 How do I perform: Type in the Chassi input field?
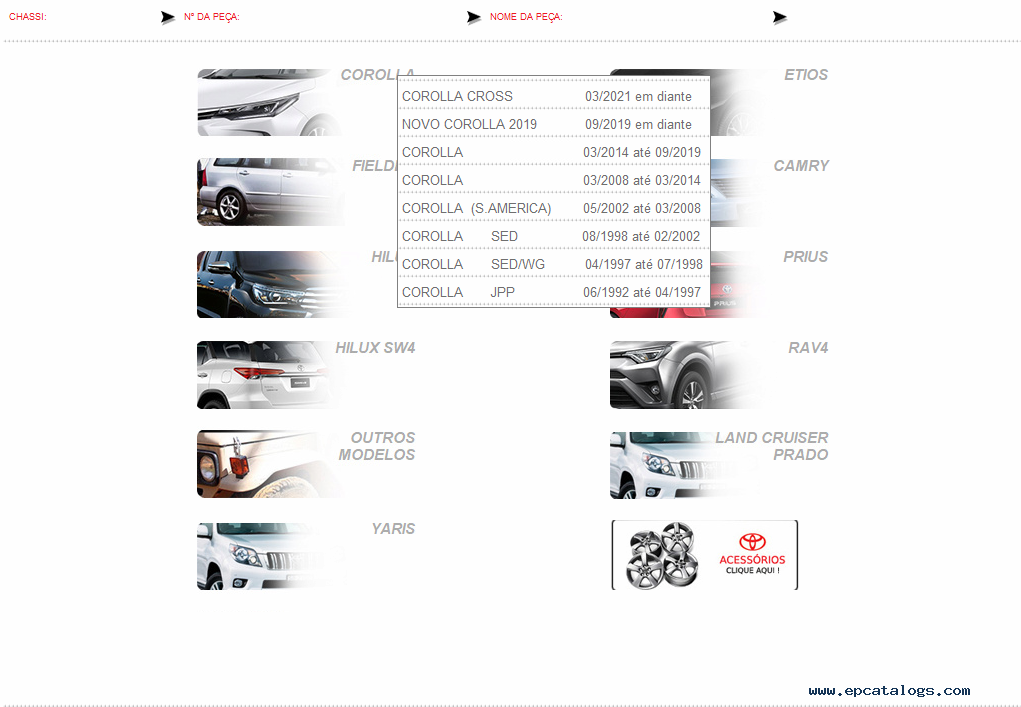tap(100, 17)
